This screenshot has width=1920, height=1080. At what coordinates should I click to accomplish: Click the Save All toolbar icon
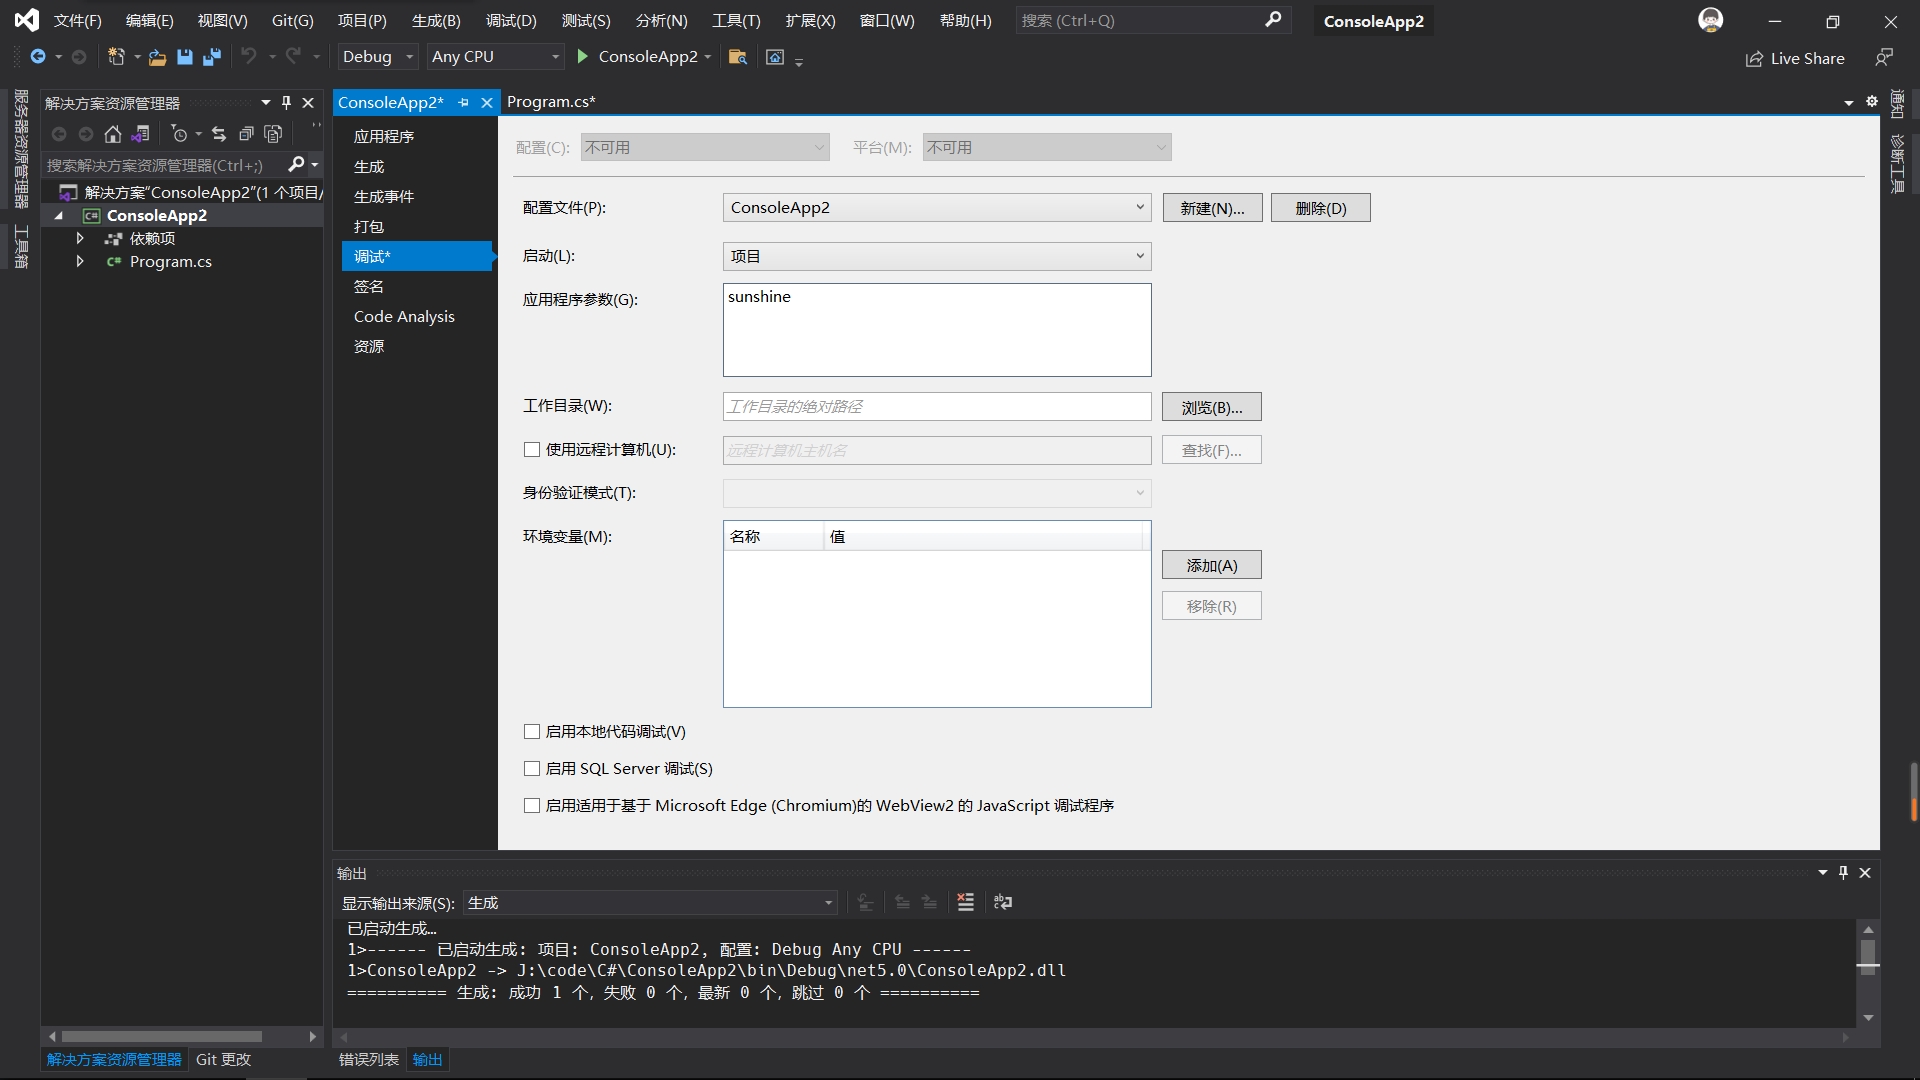click(211, 57)
